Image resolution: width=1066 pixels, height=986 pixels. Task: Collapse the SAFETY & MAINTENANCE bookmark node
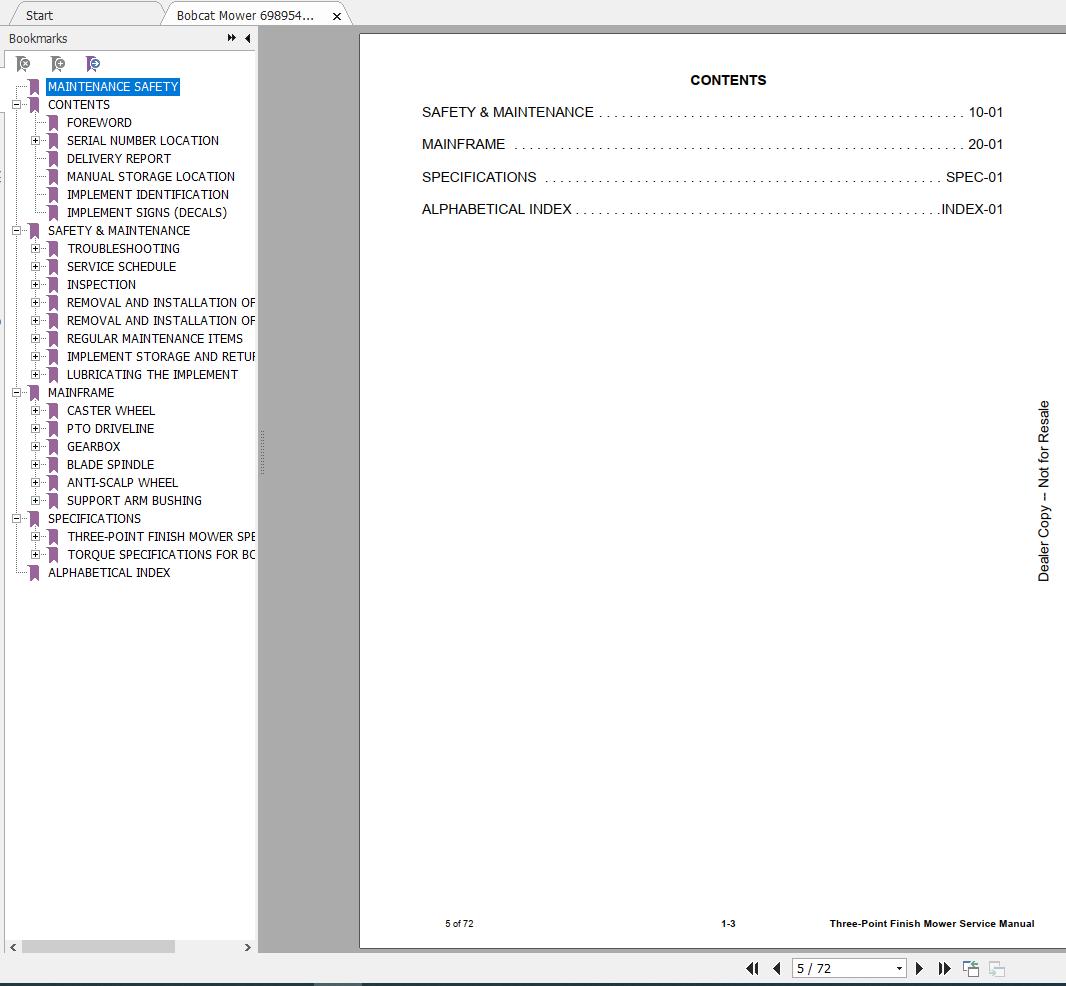coord(16,231)
